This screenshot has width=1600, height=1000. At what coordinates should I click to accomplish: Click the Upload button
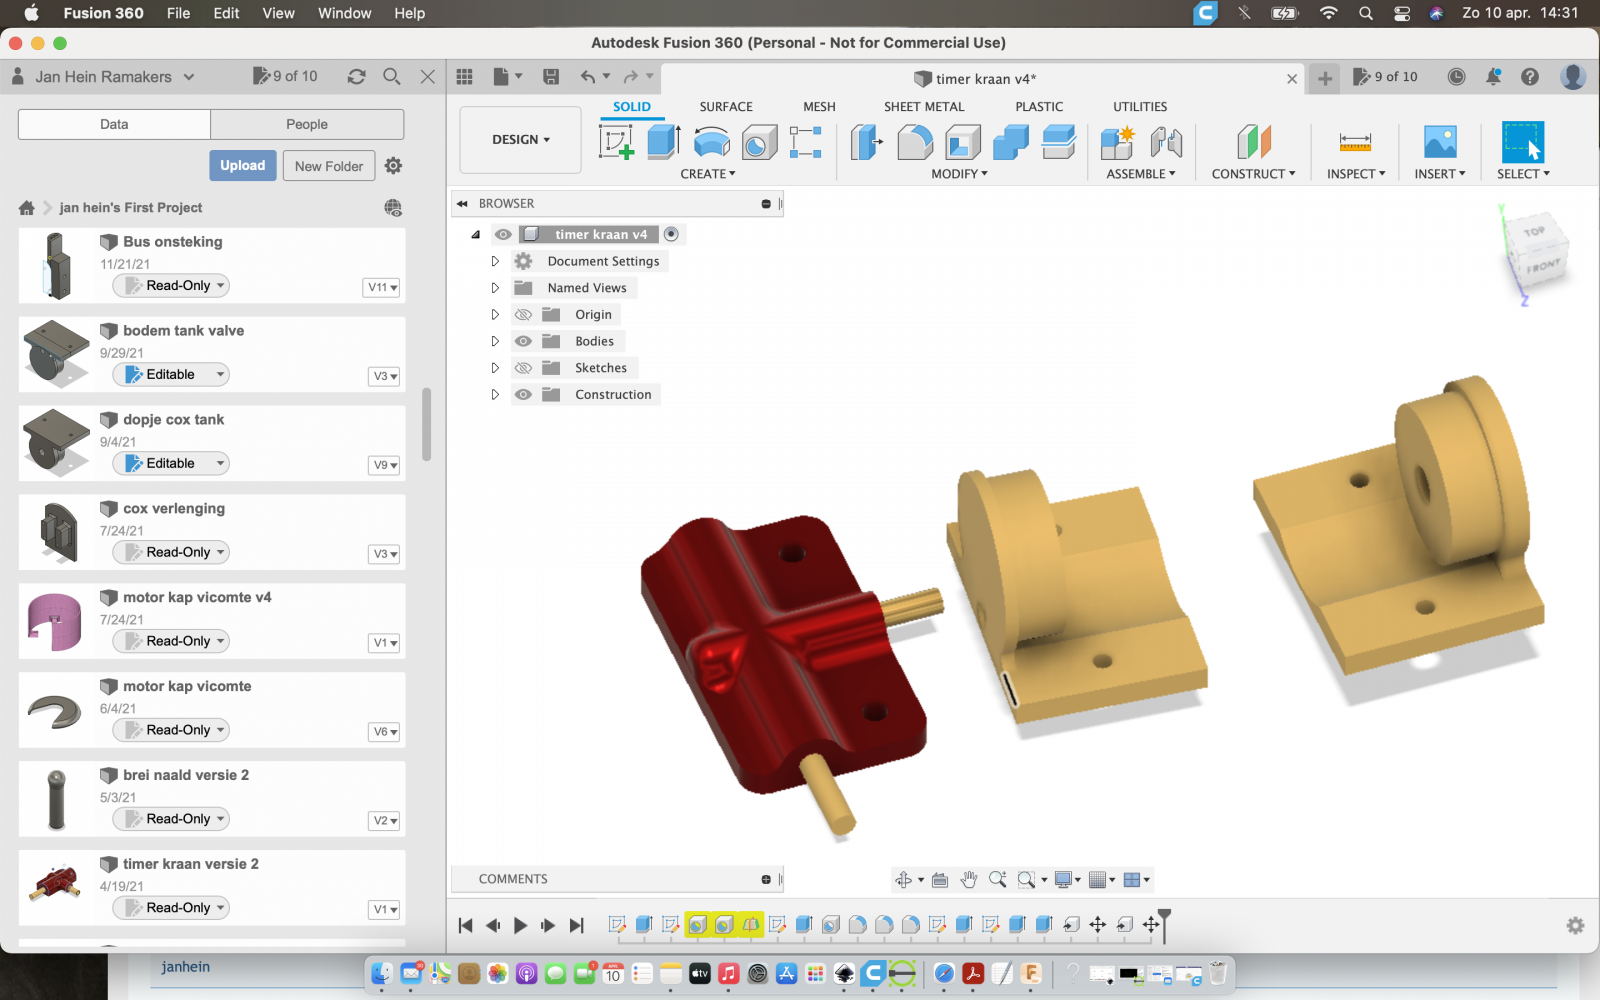[x=243, y=166]
